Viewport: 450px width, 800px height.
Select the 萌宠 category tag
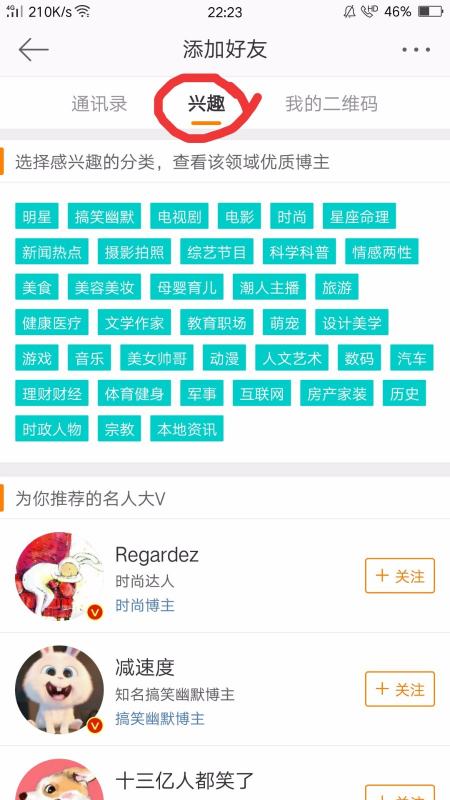point(284,322)
